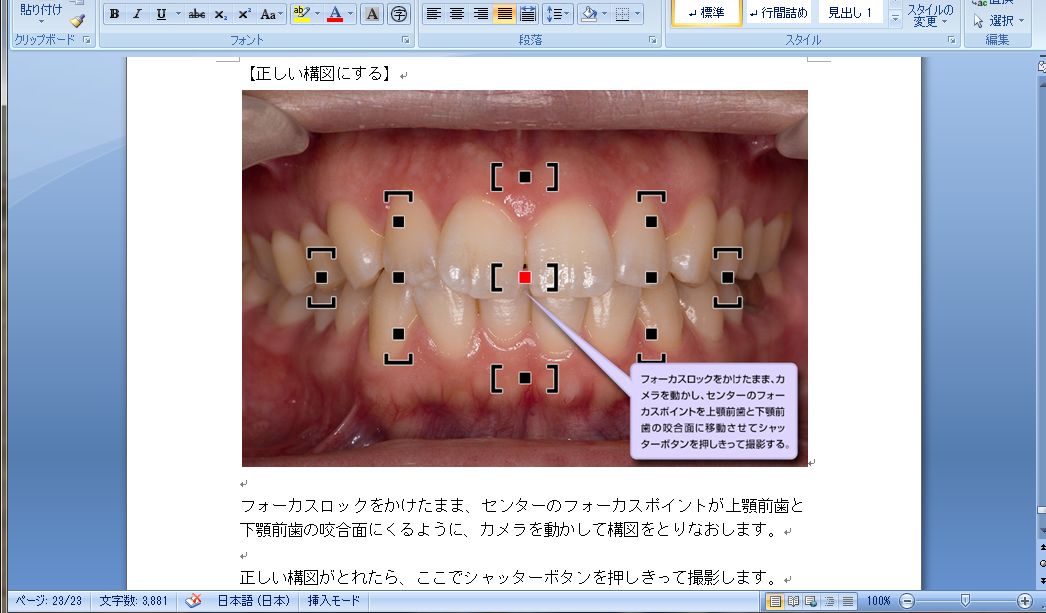This screenshot has height=613, width=1046.
Task: Justify the paragraph text
Action: click(504, 14)
